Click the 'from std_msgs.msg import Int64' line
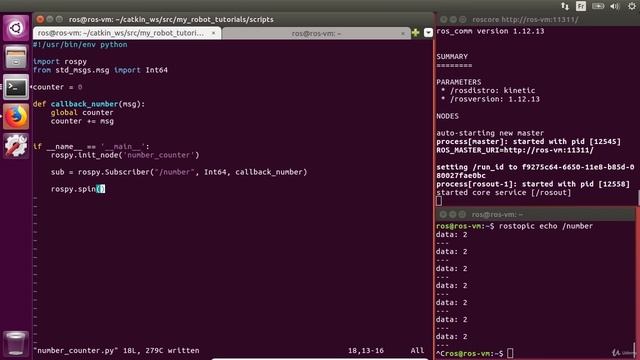This screenshot has height=360, width=640. click(x=100, y=70)
